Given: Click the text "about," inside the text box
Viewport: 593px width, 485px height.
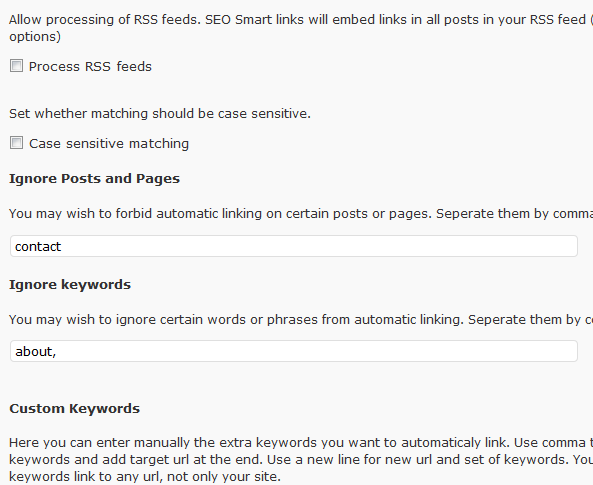Looking at the screenshot, I should (x=36, y=351).
